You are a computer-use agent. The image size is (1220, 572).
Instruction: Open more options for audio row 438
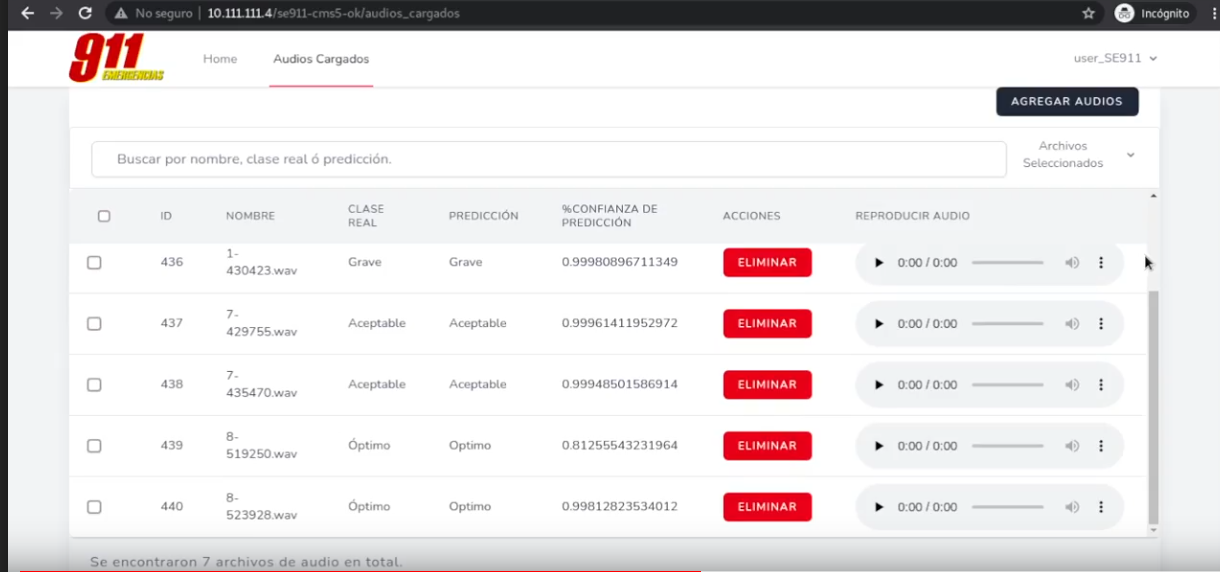pyautogui.click(x=1101, y=385)
